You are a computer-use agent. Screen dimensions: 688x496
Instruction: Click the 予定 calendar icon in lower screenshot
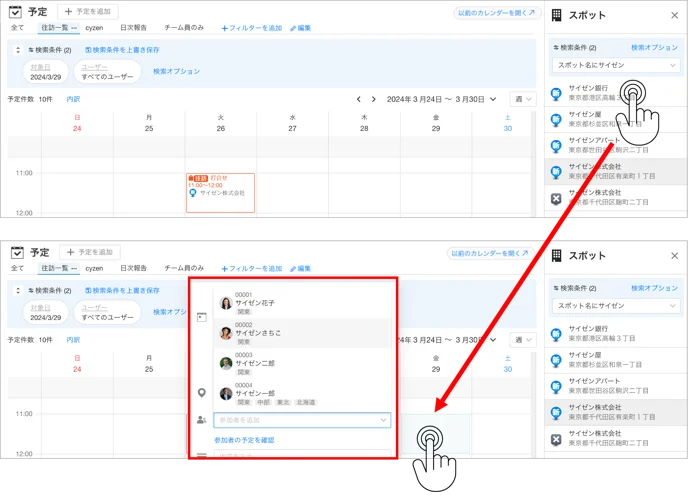pos(17,252)
